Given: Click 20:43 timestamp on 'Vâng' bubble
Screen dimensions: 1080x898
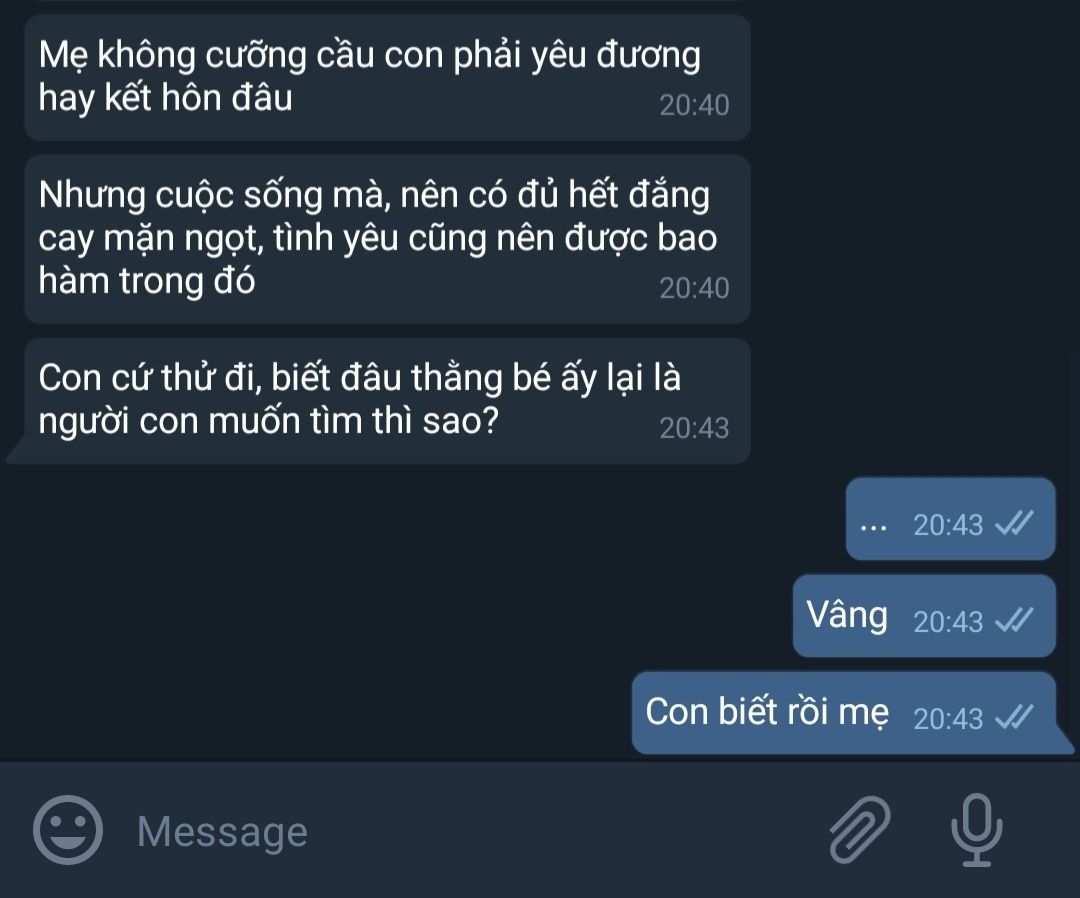Looking at the screenshot, I should pos(948,622).
